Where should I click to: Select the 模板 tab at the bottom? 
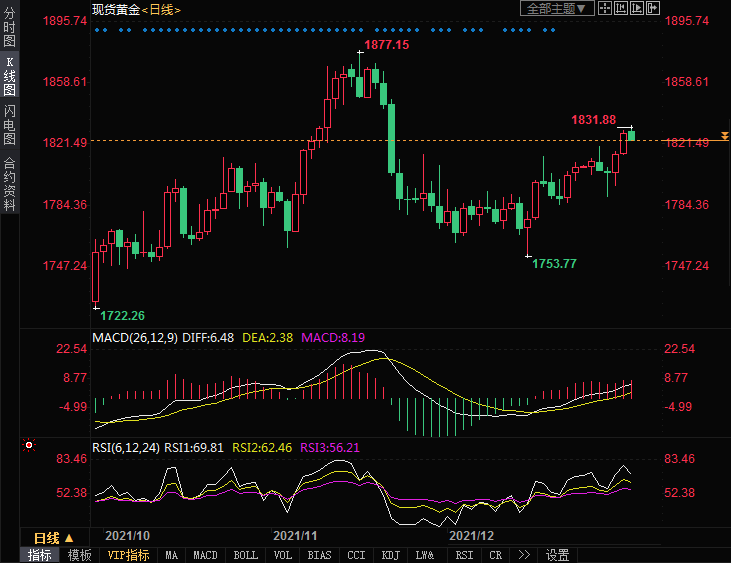[80, 555]
